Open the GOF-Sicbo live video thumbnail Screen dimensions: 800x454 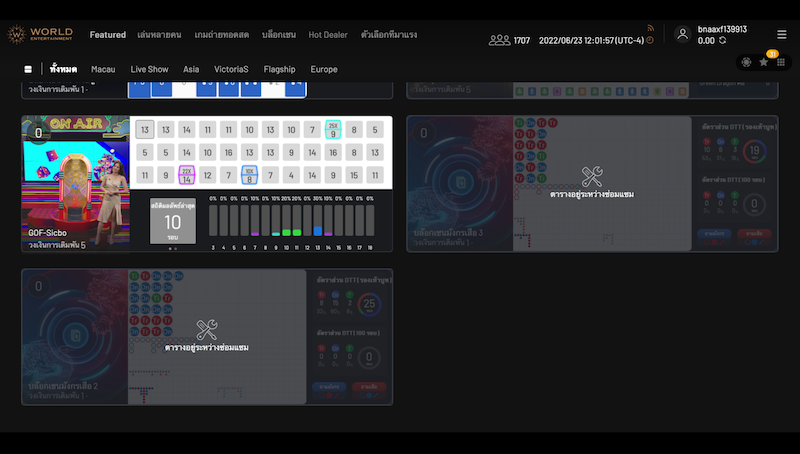pos(76,184)
